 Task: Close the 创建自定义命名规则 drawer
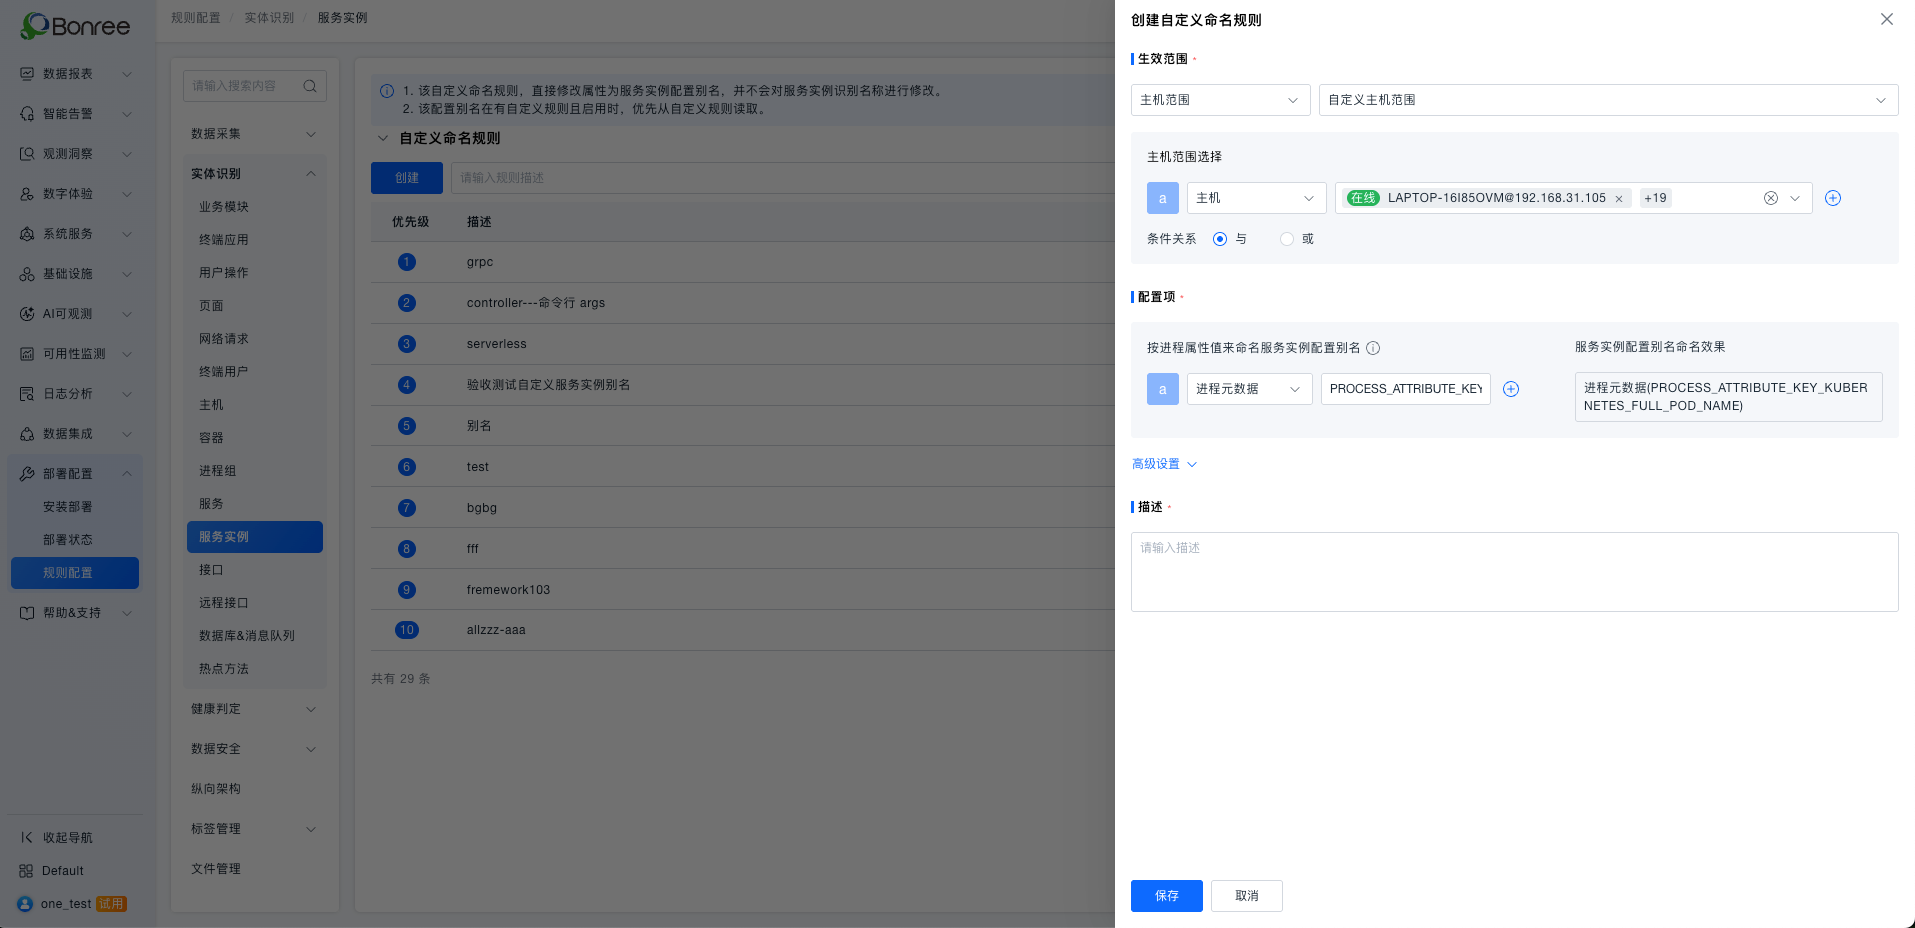tap(1887, 19)
